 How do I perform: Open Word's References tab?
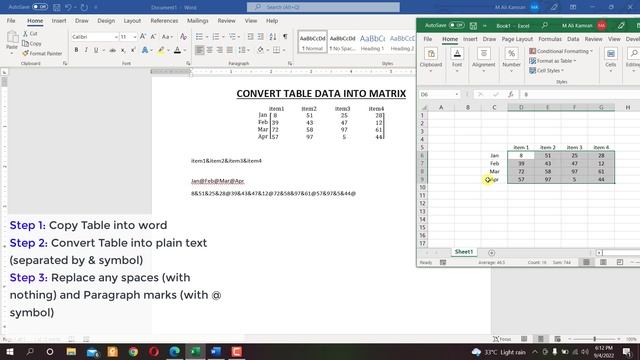point(164,21)
